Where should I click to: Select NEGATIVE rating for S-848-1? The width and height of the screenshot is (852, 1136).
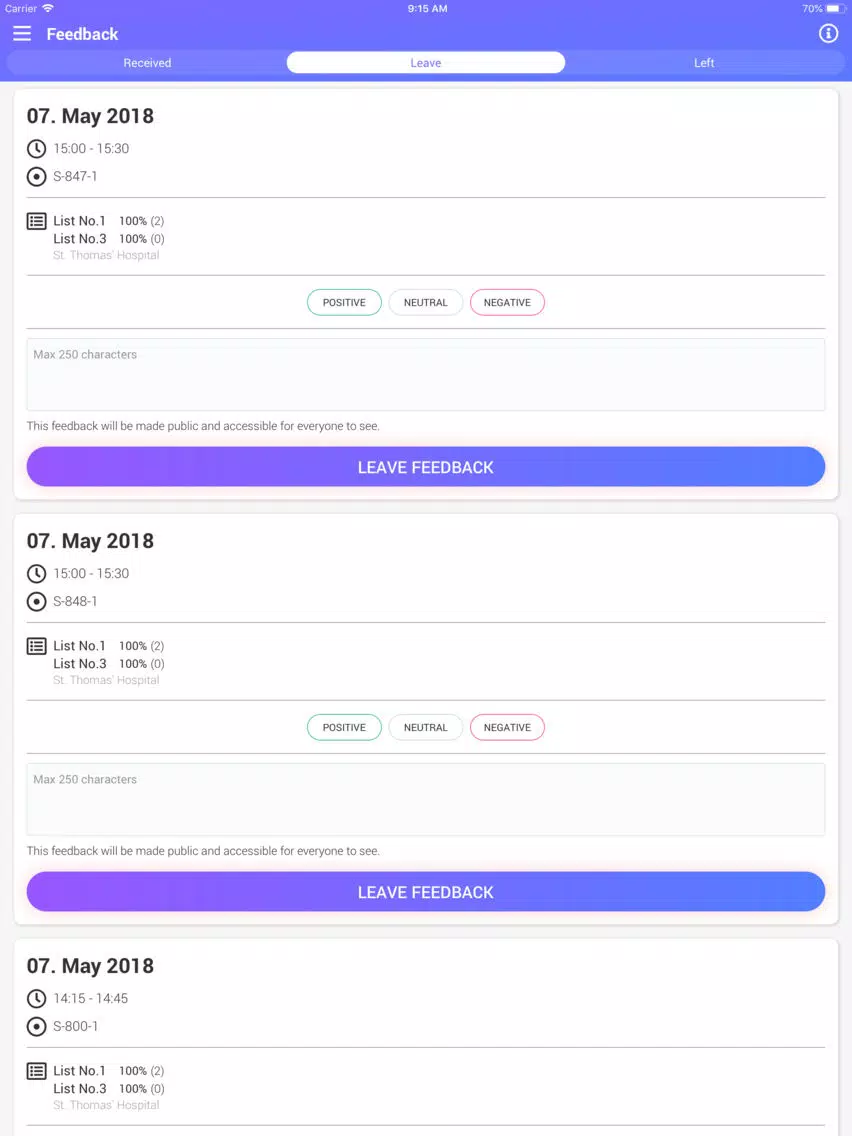pyautogui.click(x=507, y=727)
